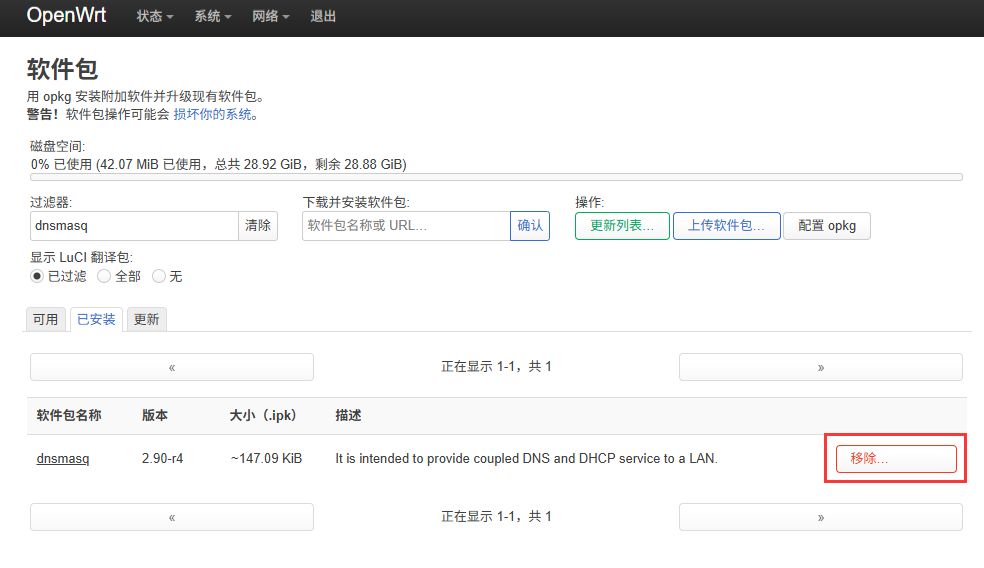Select the 全部 radio option

point(104,276)
